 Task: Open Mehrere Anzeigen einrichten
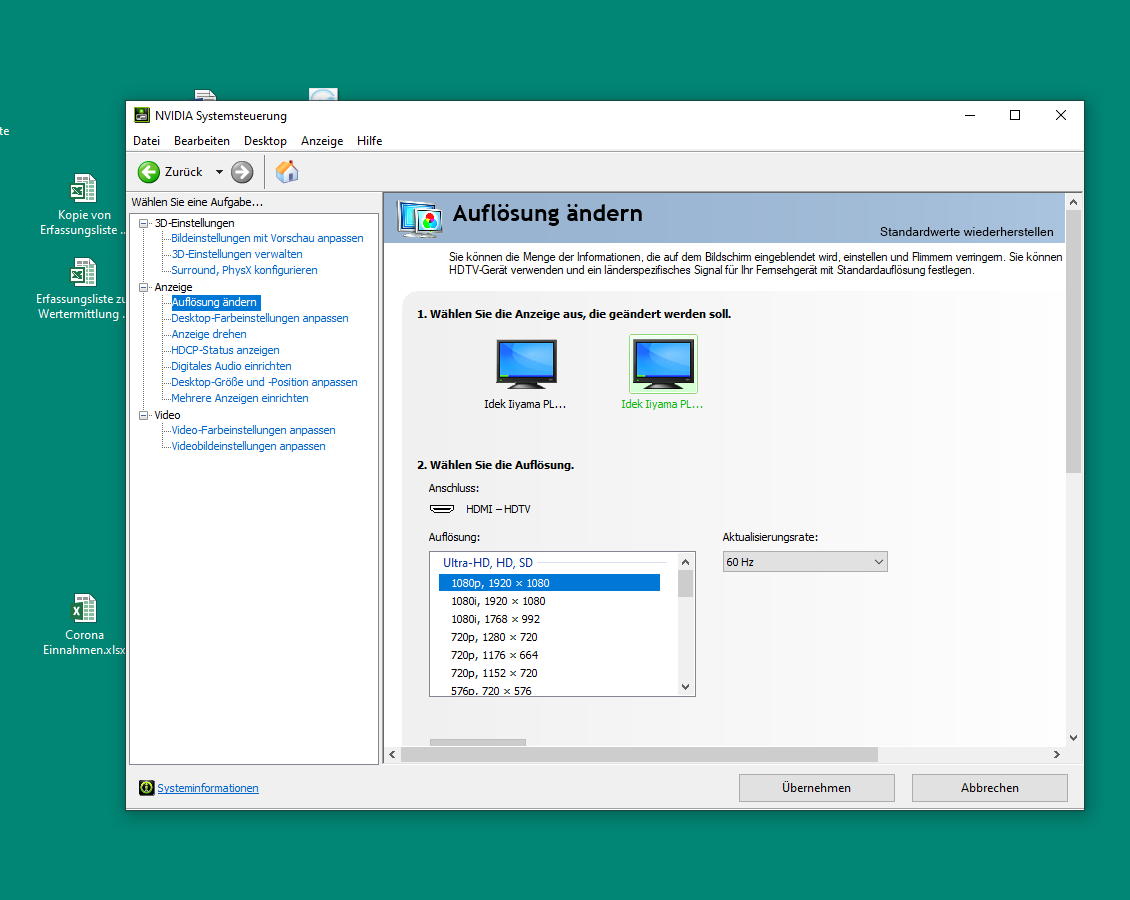240,398
